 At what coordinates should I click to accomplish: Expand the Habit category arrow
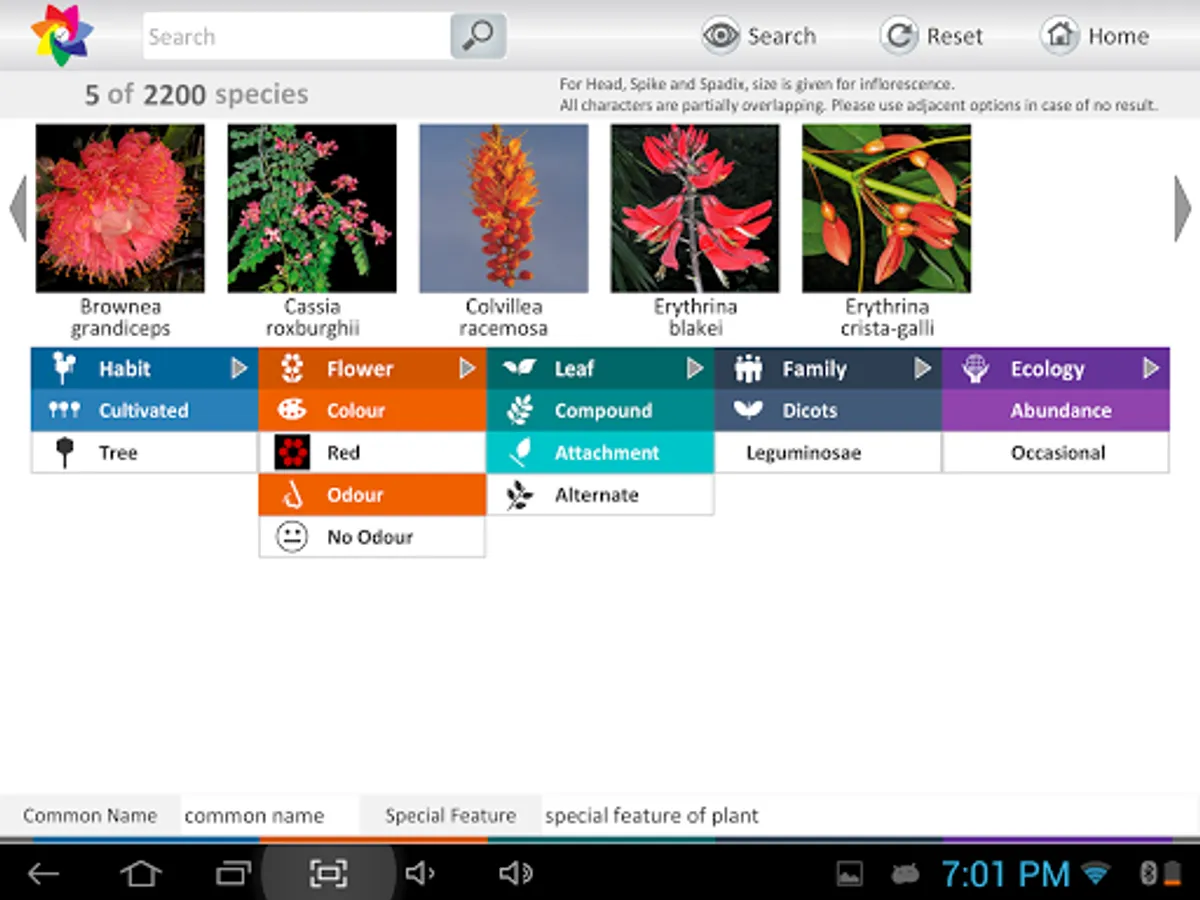pos(239,369)
